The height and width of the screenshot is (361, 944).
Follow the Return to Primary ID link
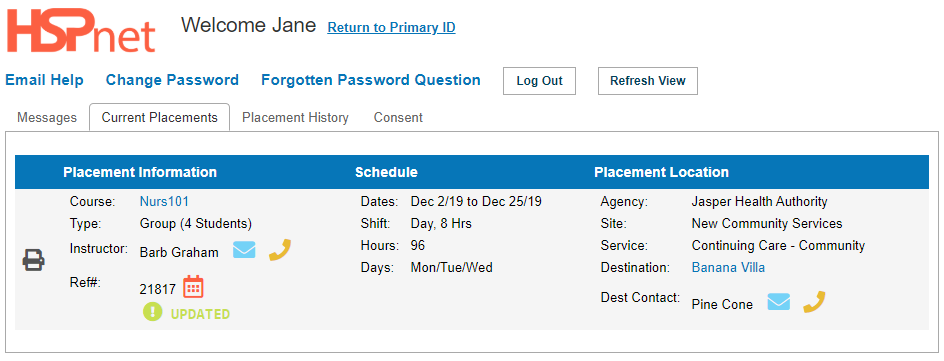[x=391, y=28]
